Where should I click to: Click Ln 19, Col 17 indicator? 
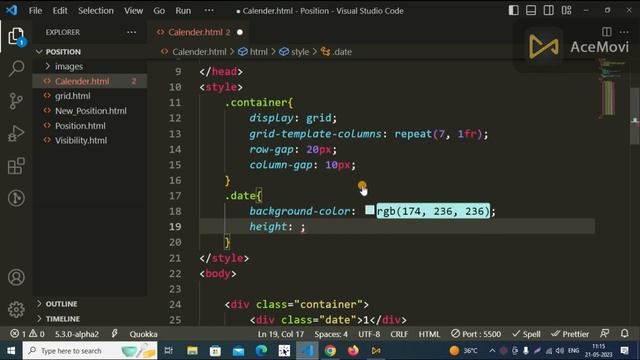click(x=281, y=334)
